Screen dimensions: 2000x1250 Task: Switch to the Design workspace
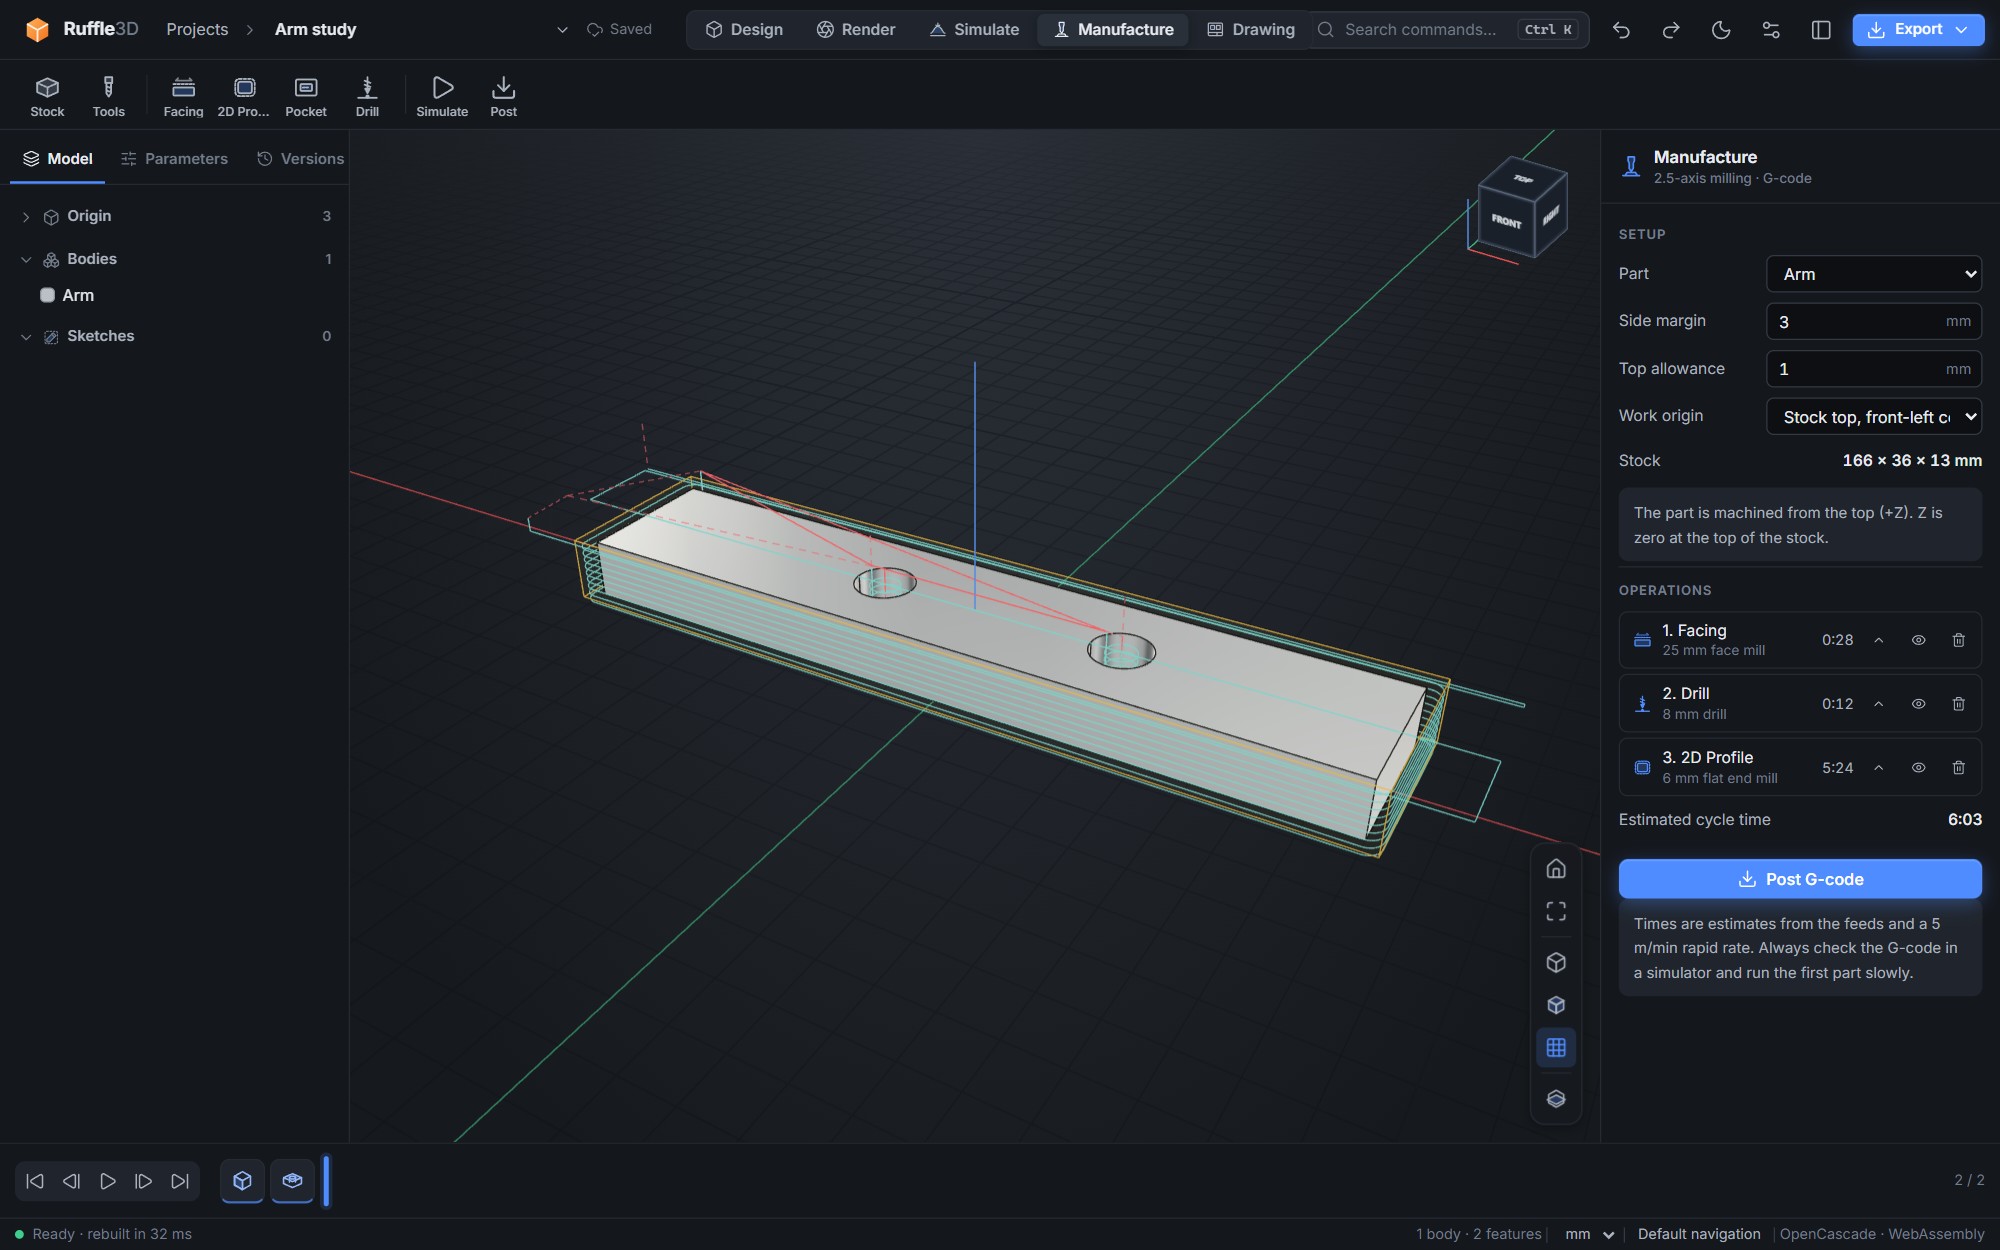(744, 30)
